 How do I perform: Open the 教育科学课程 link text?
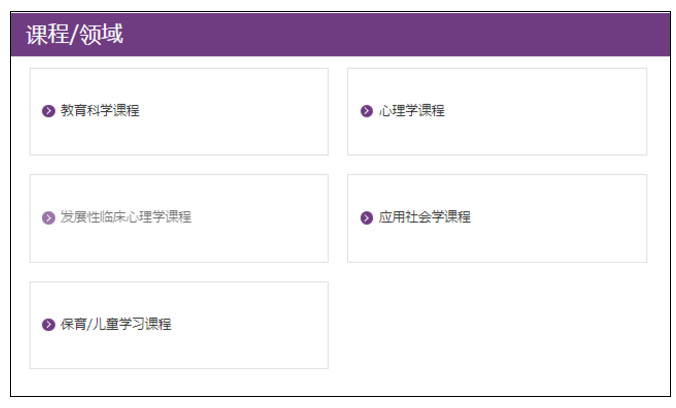[x=100, y=110]
